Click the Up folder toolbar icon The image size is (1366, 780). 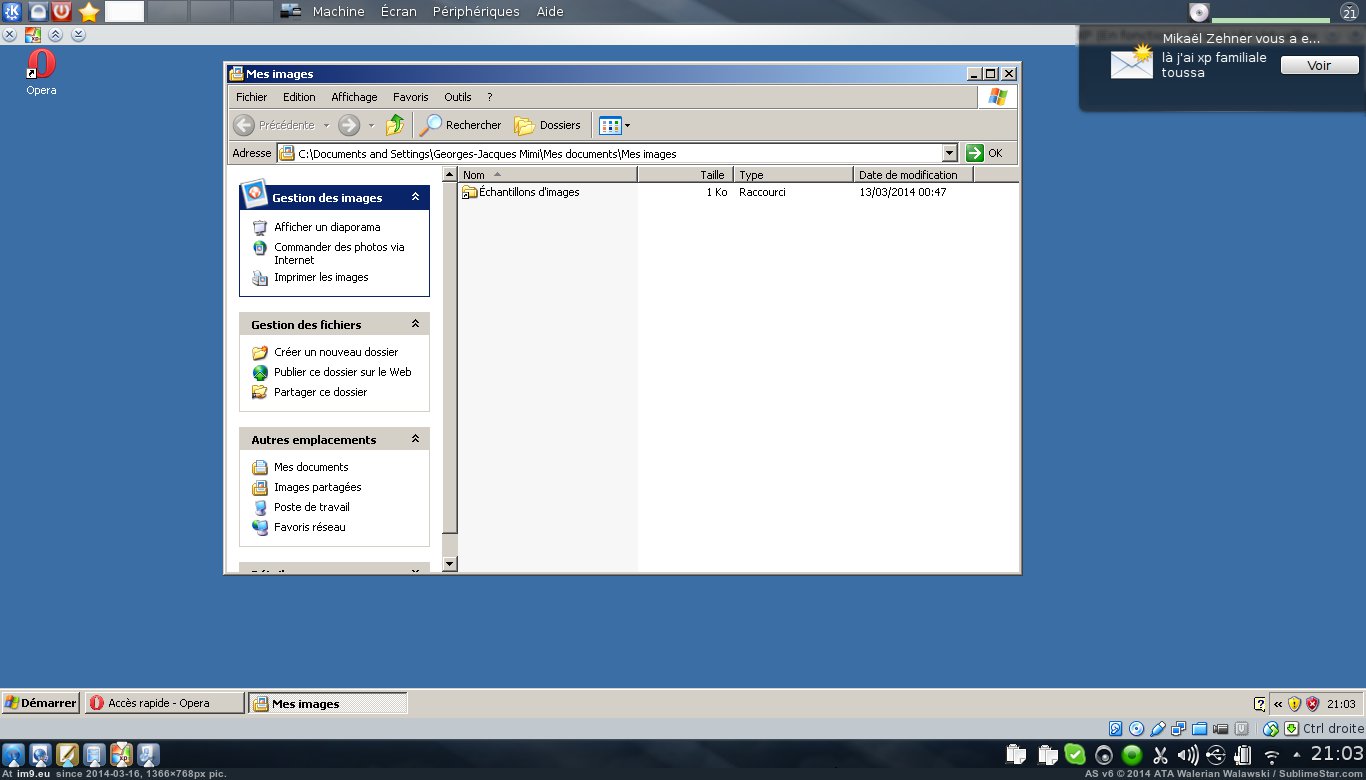point(395,125)
